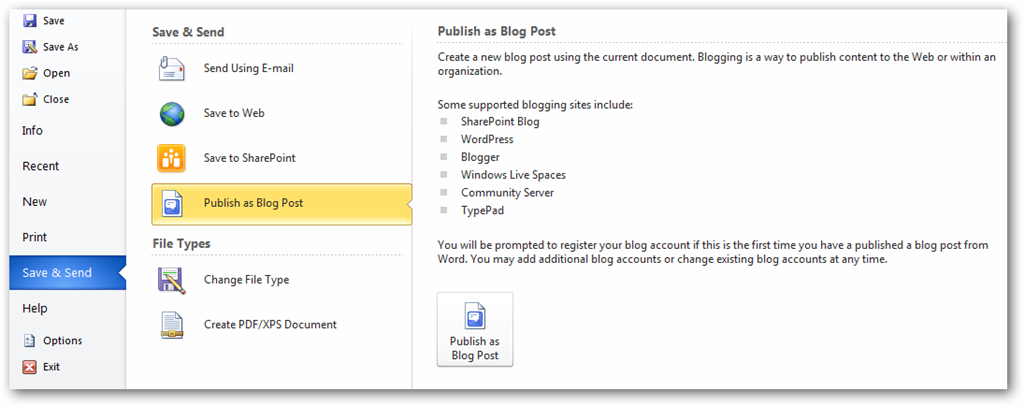1024x406 pixels.
Task: Switch to the Recent tab
Action: click(x=41, y=166)
